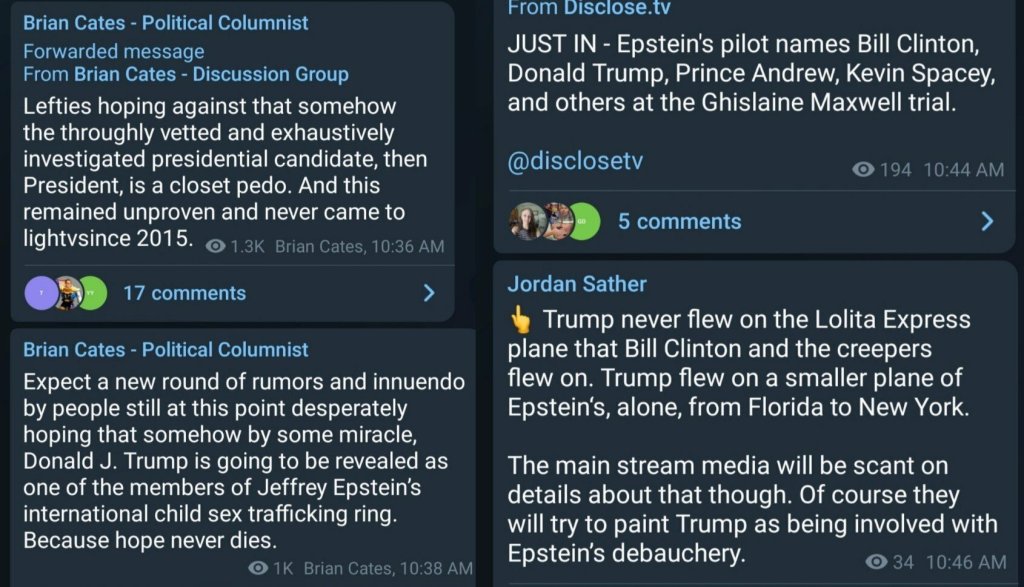Open Brian Cates - Discussion Group source link
1024x587 pixels.
pyautogui.click(x=211, y=74)
